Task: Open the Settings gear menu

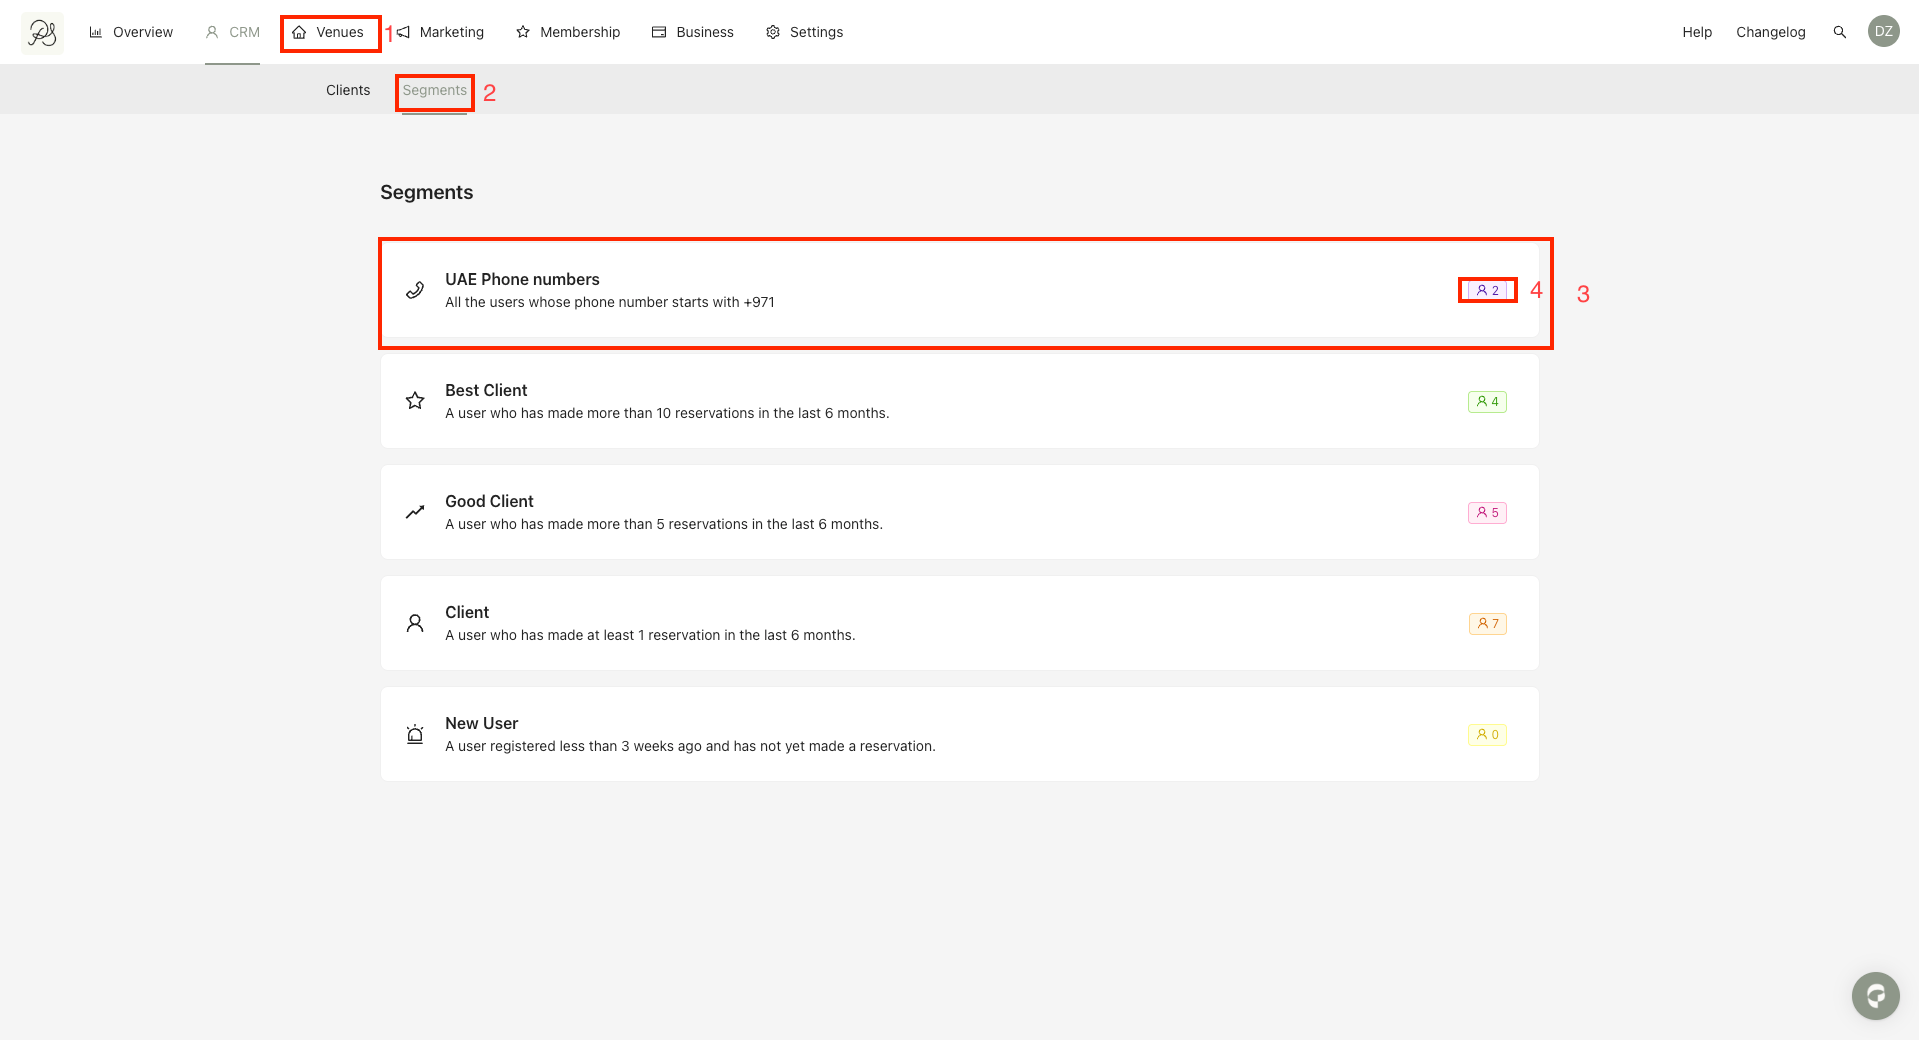Action: (805, 32)
